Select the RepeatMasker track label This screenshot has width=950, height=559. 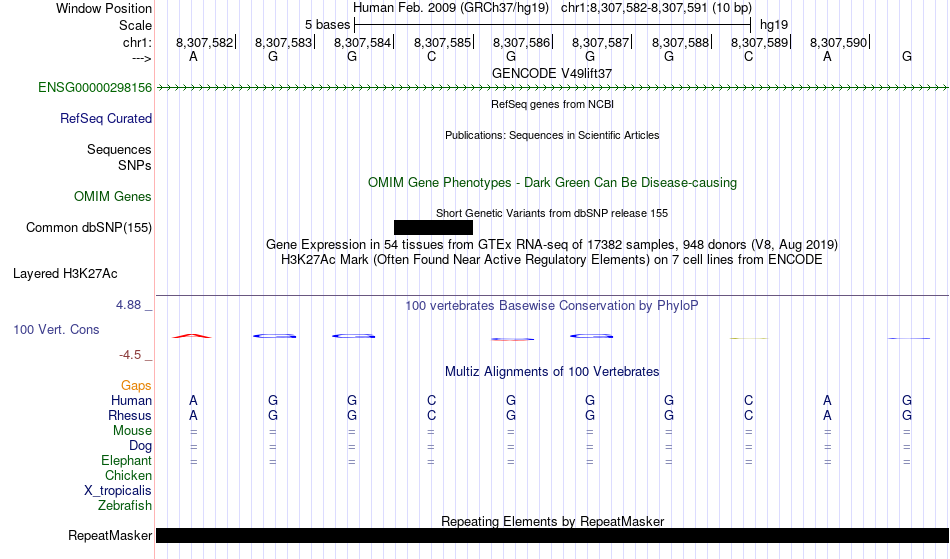(110, 536)
